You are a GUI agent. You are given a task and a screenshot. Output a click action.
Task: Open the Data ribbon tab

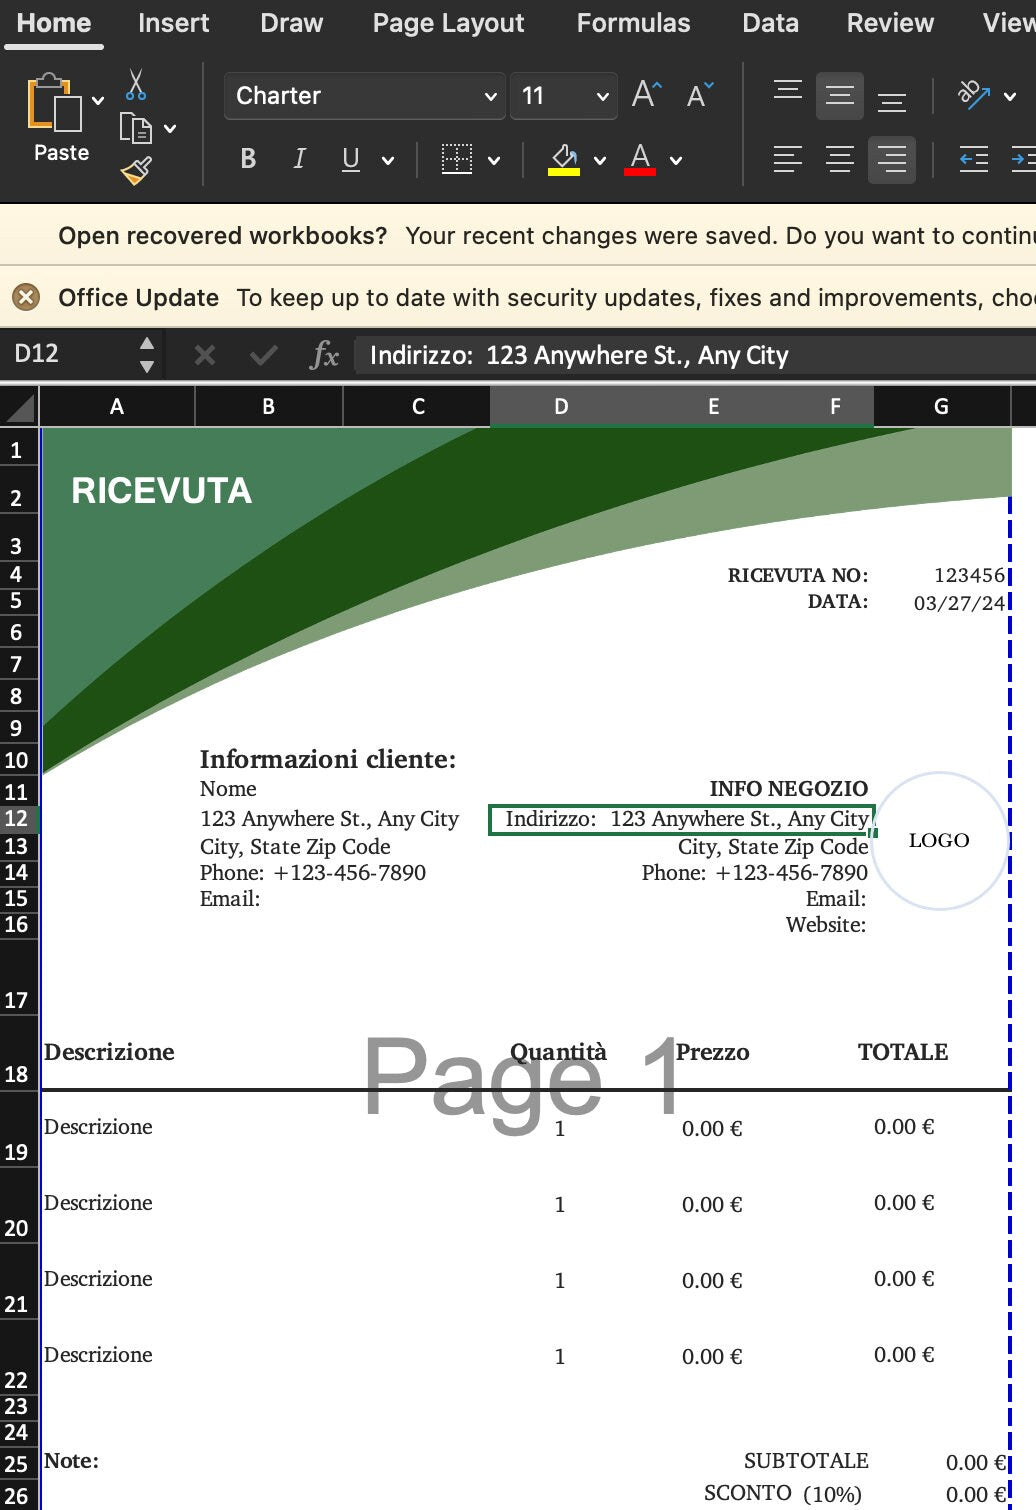point(770,23)
